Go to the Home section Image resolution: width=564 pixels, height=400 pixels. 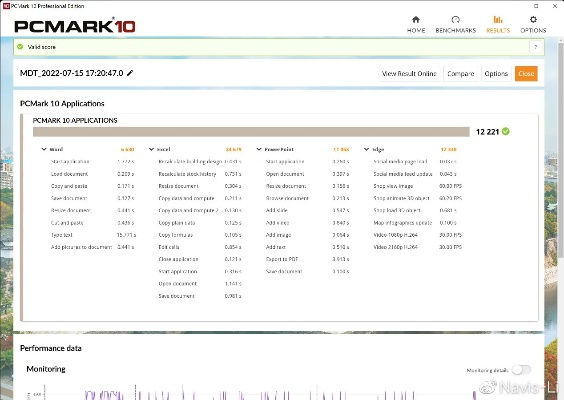416,24
